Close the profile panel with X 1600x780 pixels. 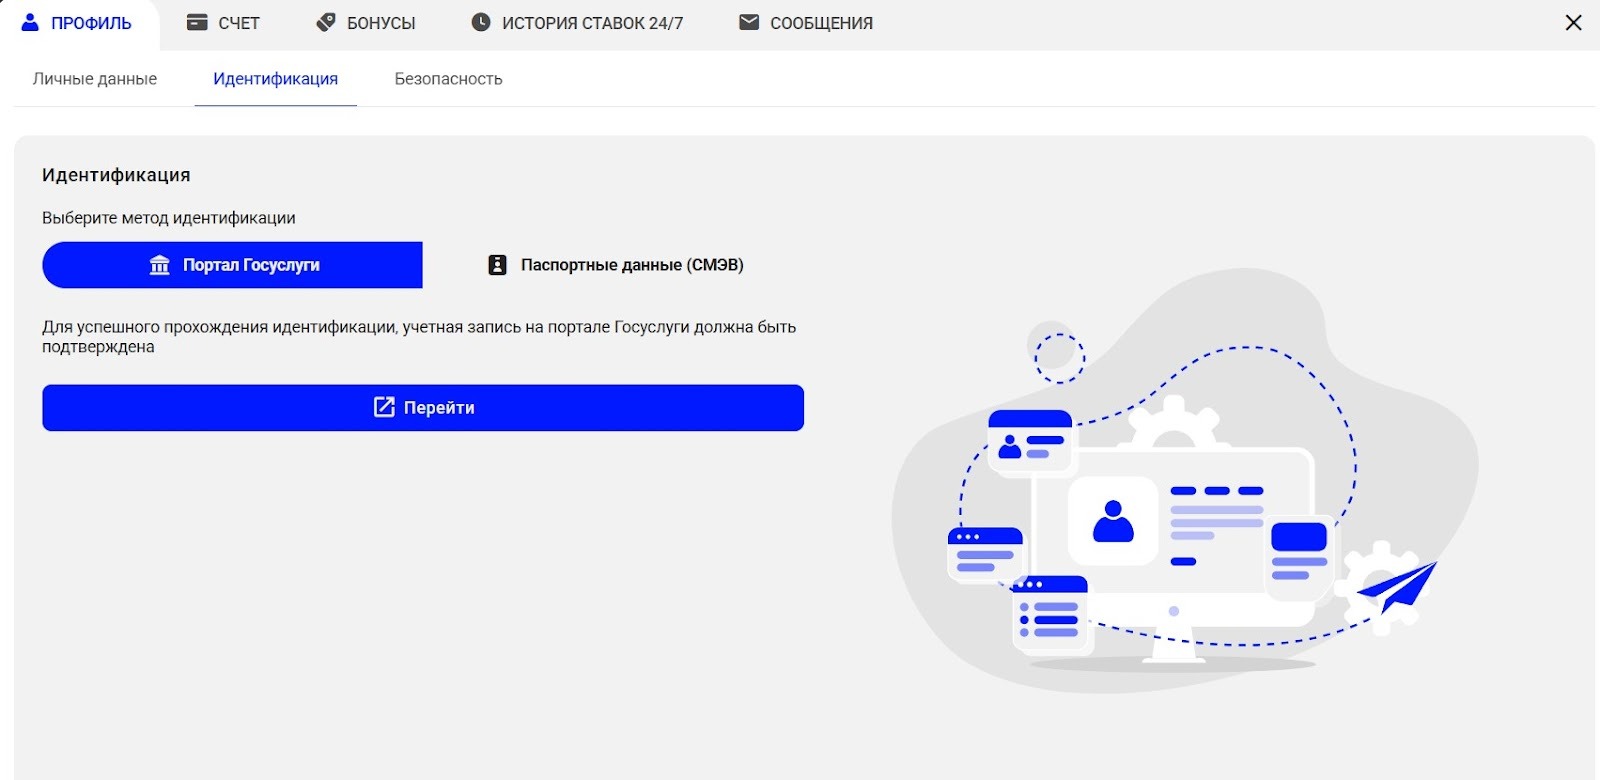point(1573,22)
